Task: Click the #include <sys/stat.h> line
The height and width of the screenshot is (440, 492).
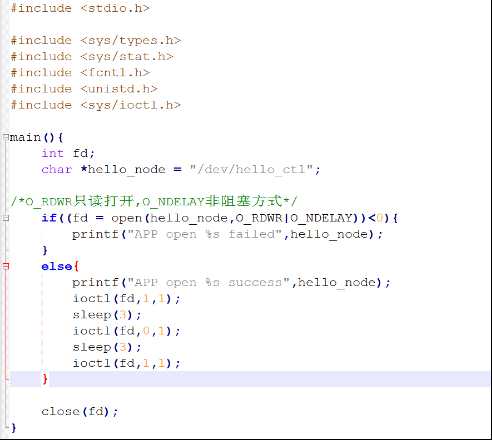Action: 92,56
